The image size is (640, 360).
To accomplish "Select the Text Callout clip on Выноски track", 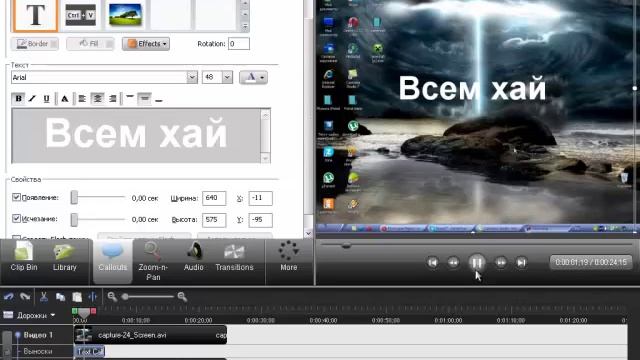I will tap(89, 351).
